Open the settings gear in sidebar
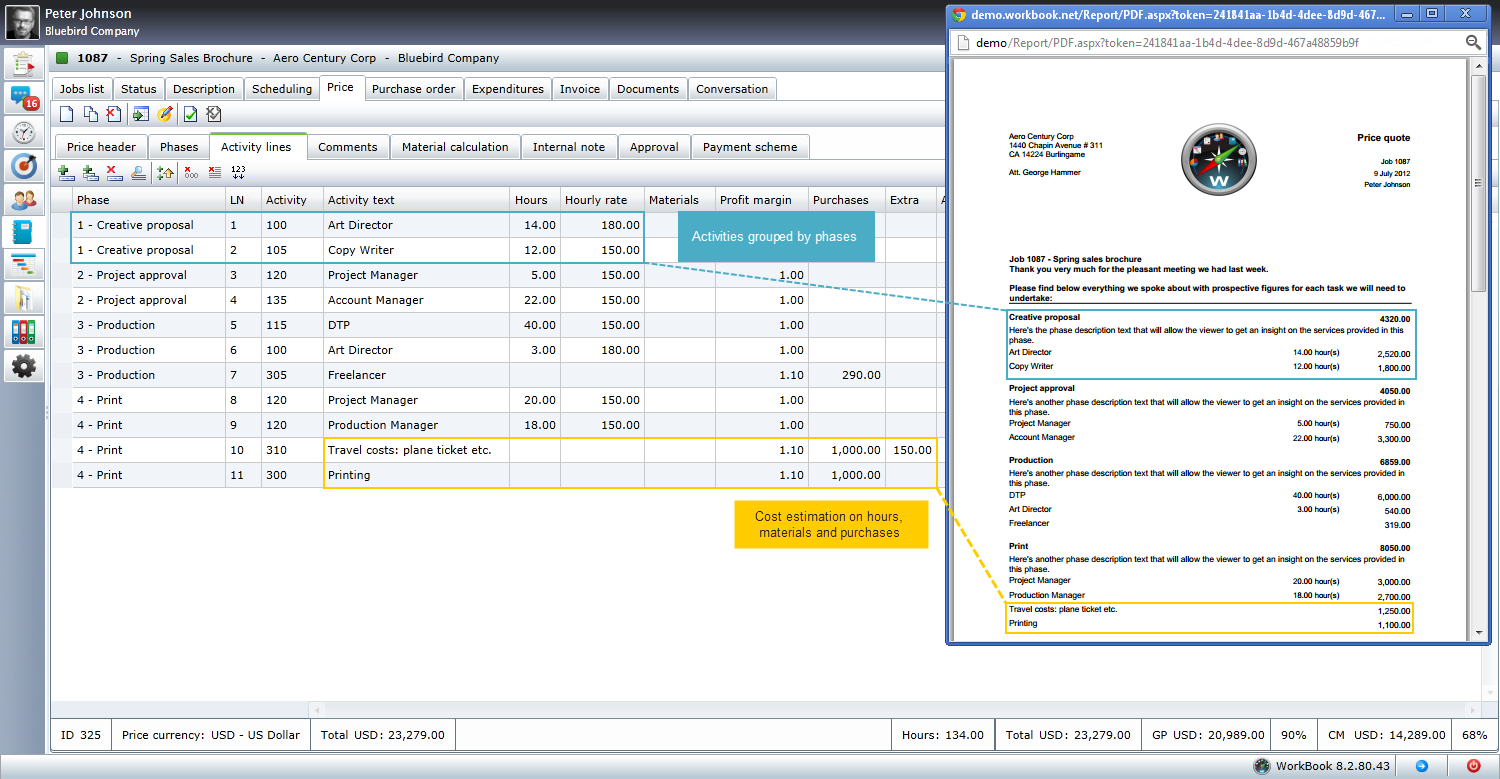Image resolution: width=1500 pixels, height=779 pixels. tap(23, 366)
